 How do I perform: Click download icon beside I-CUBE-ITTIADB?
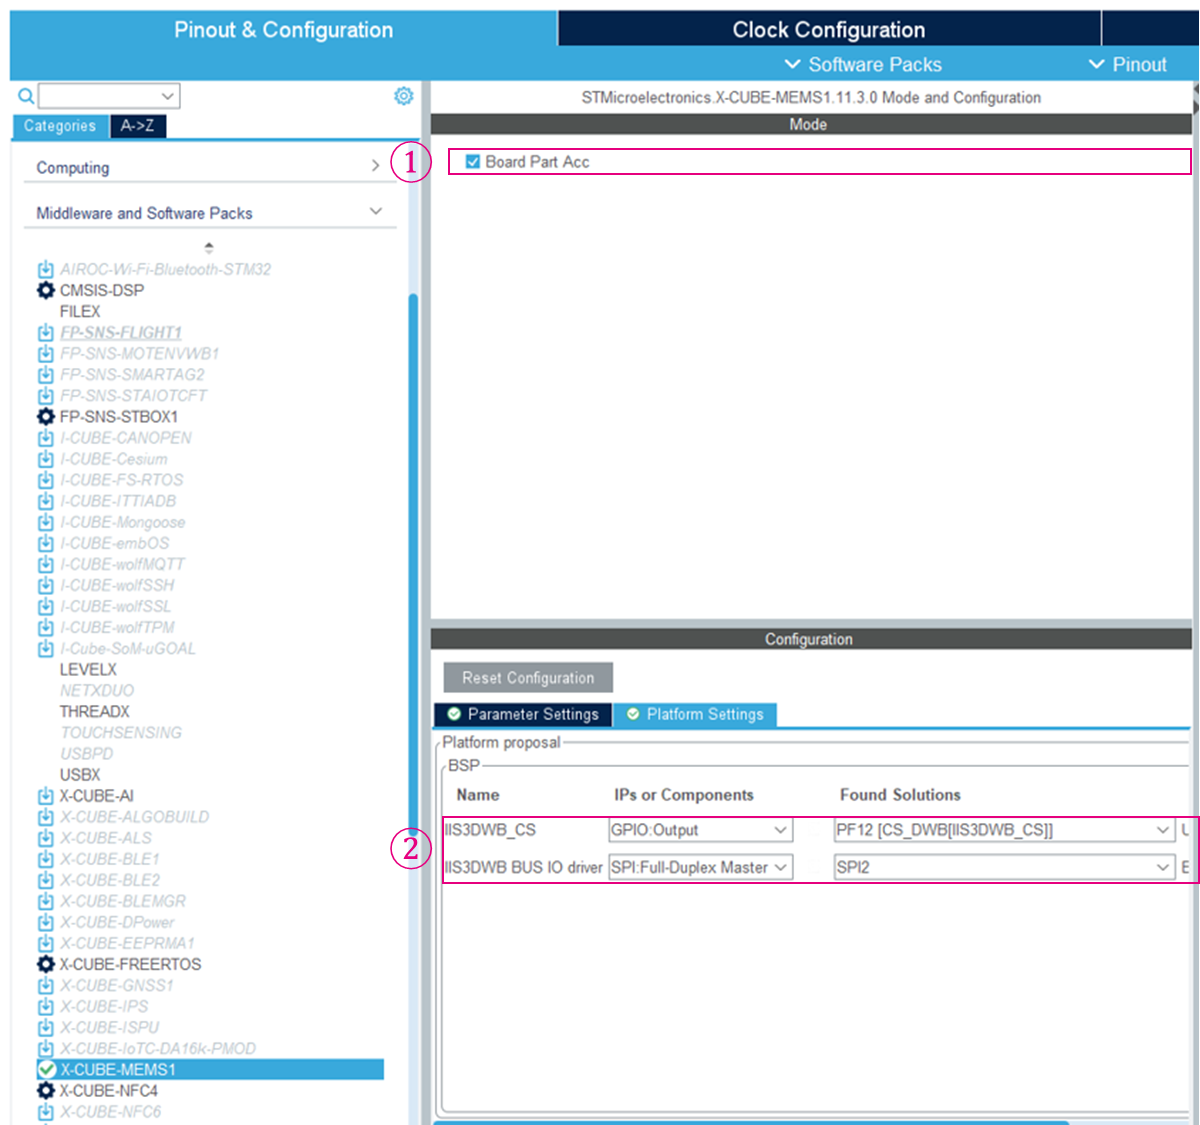[x=45, y=500]
